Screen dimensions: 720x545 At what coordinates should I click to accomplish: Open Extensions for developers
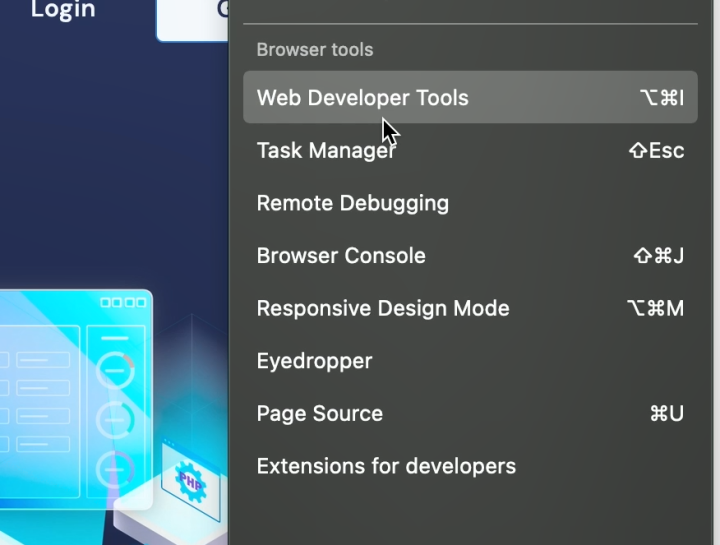point(386,466)
